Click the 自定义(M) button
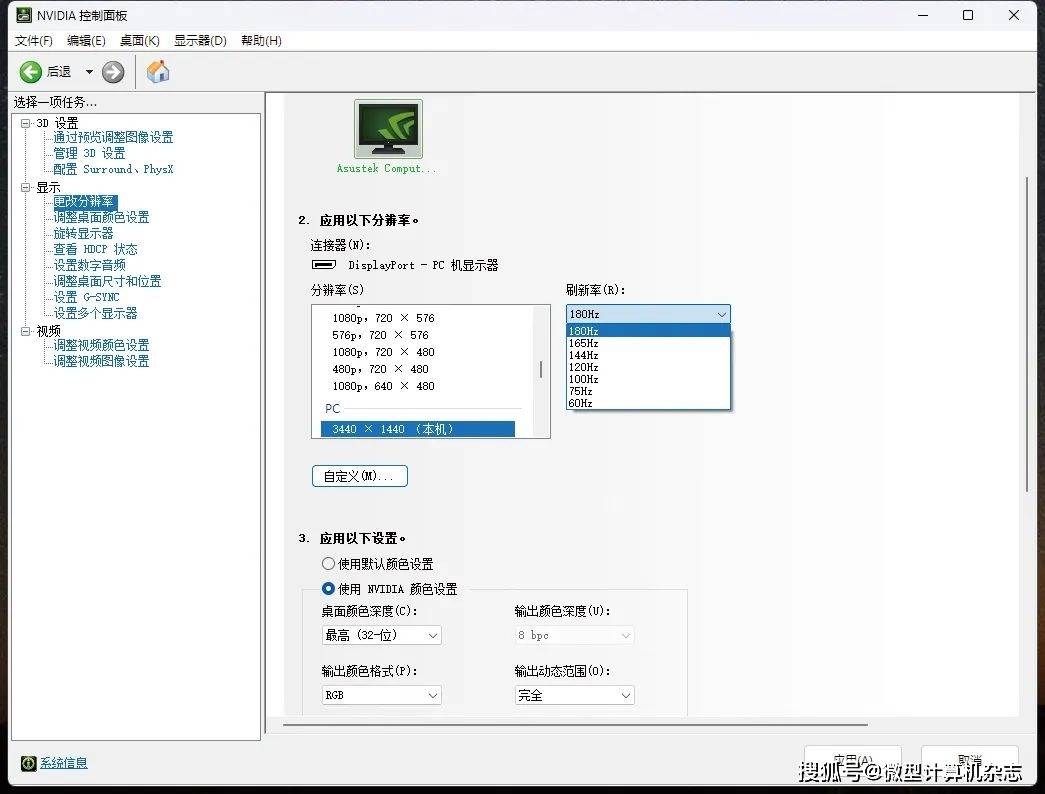Screen dimensions: 1045x794 tap(359, 476)
